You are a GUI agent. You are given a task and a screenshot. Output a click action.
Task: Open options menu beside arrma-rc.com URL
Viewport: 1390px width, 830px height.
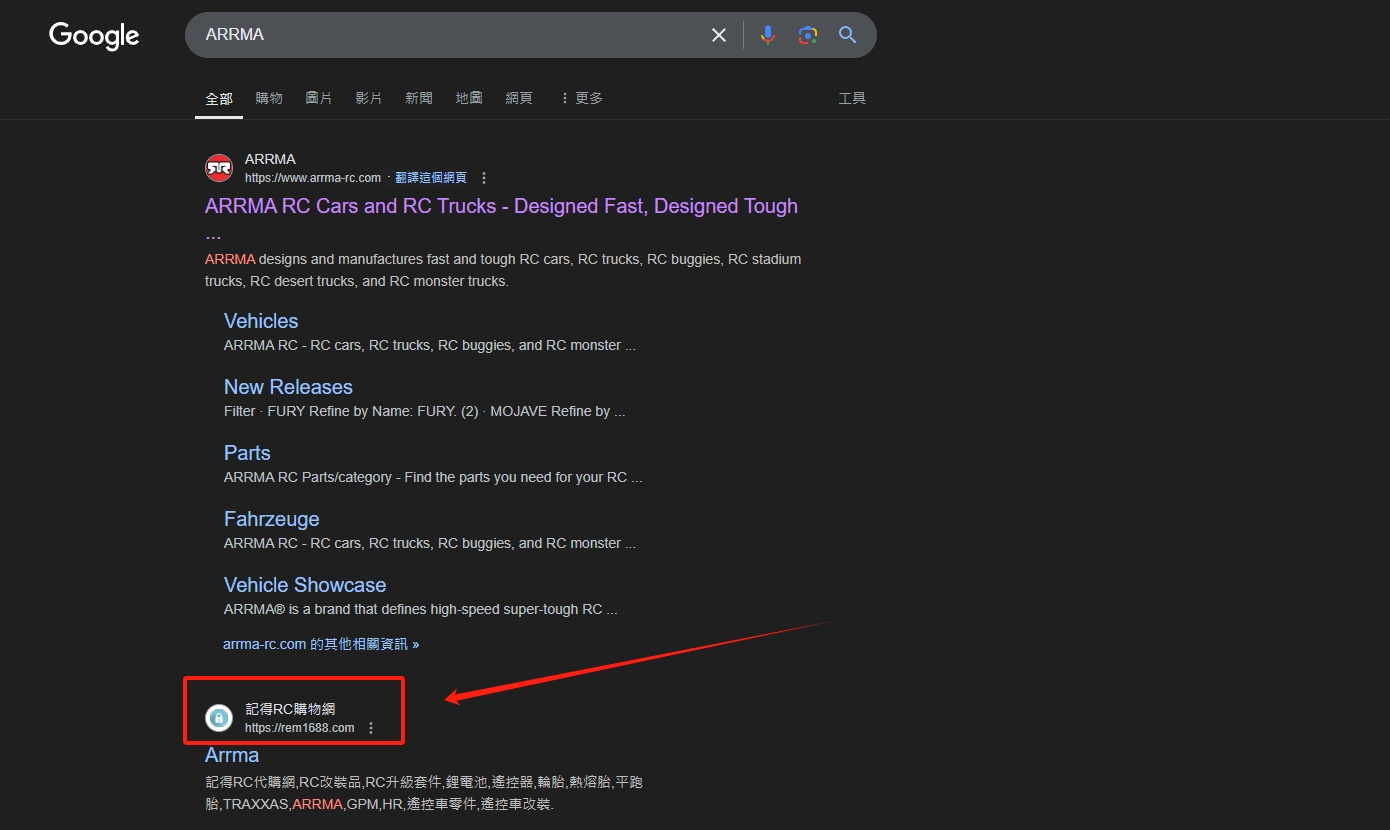[484, 178]
